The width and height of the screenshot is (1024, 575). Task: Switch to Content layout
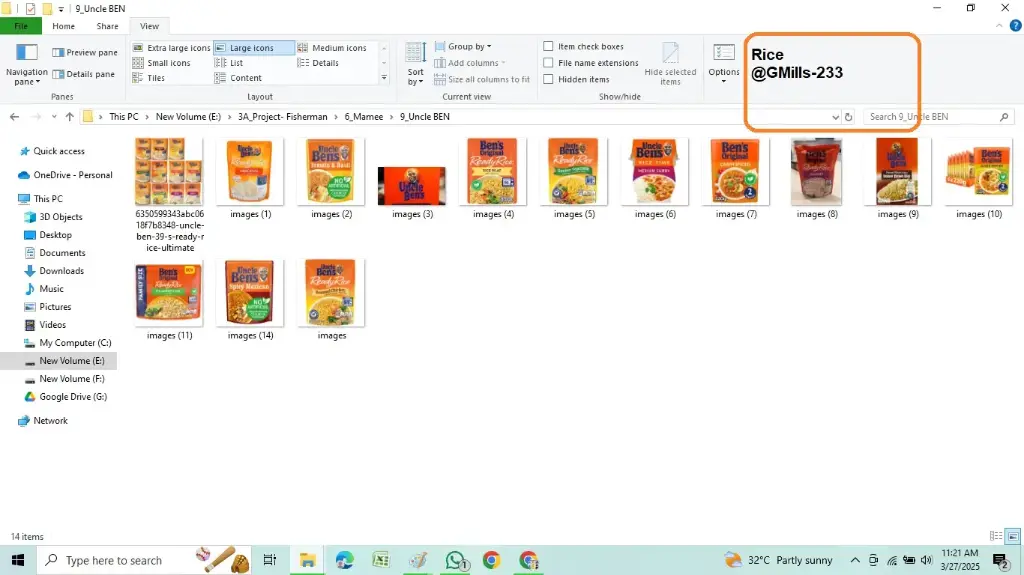[x=238, y=78]
